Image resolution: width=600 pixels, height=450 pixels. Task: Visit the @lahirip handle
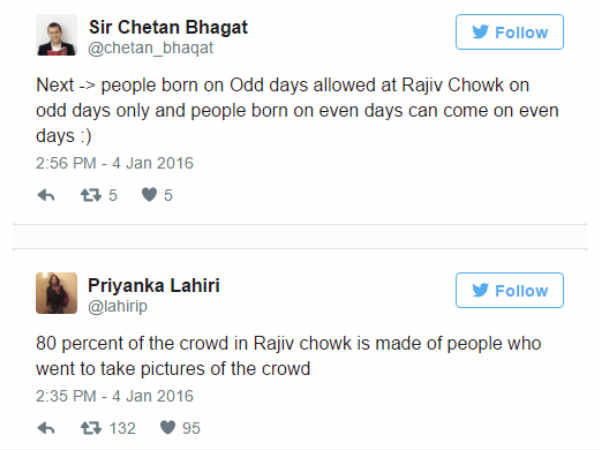pos(117,307)
